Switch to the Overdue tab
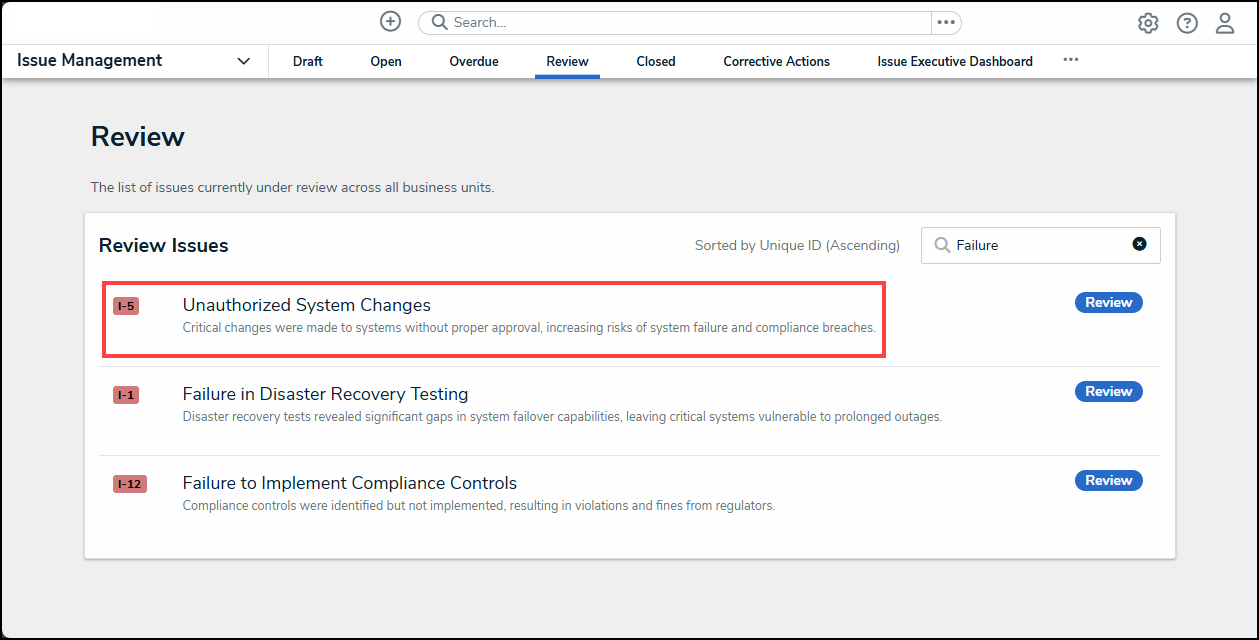Screen dimensions: 1259x640 coord(474,61)
